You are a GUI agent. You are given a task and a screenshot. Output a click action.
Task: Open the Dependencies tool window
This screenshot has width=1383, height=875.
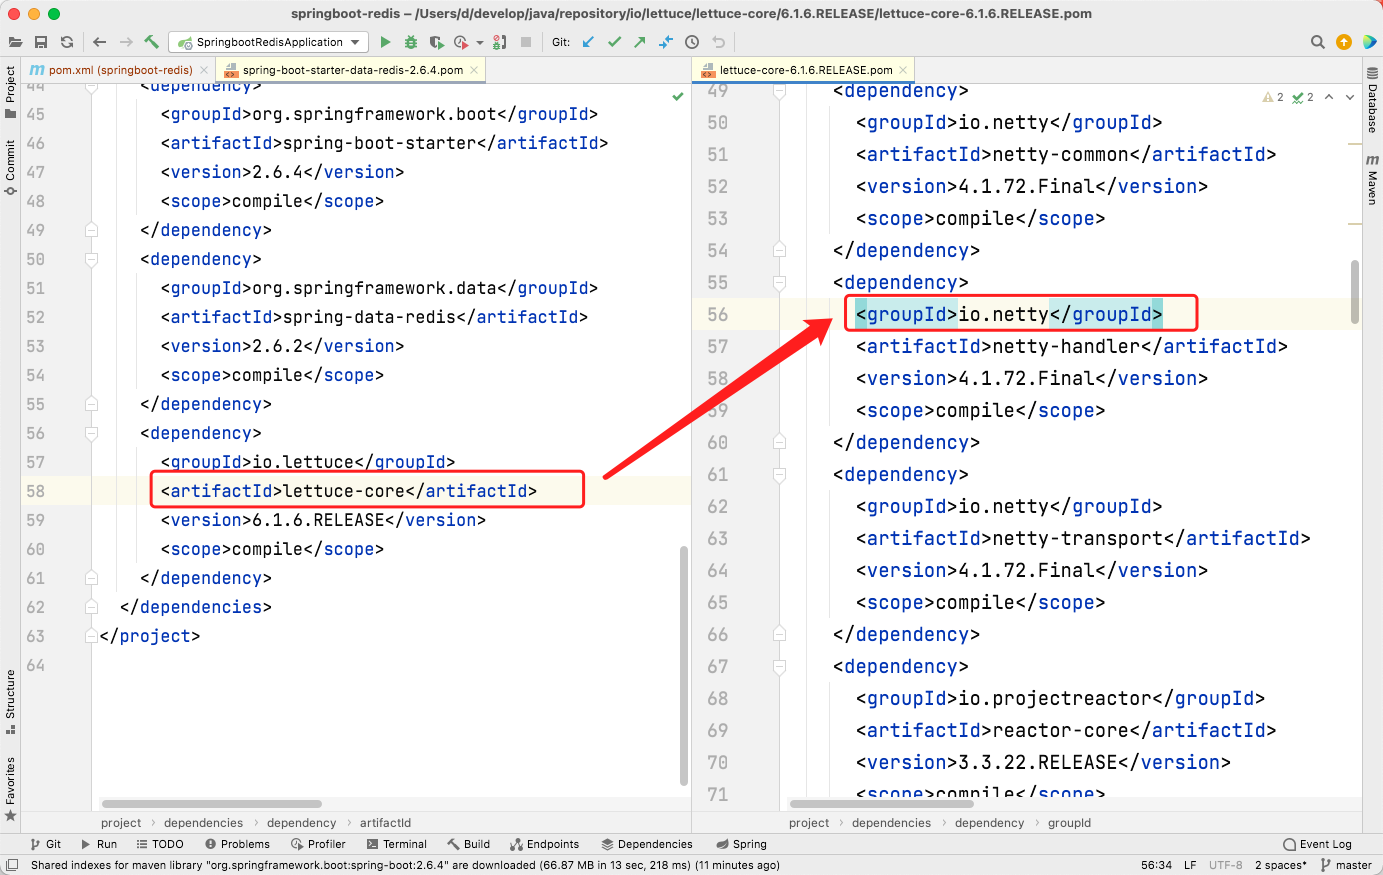[x=647, y=844]
